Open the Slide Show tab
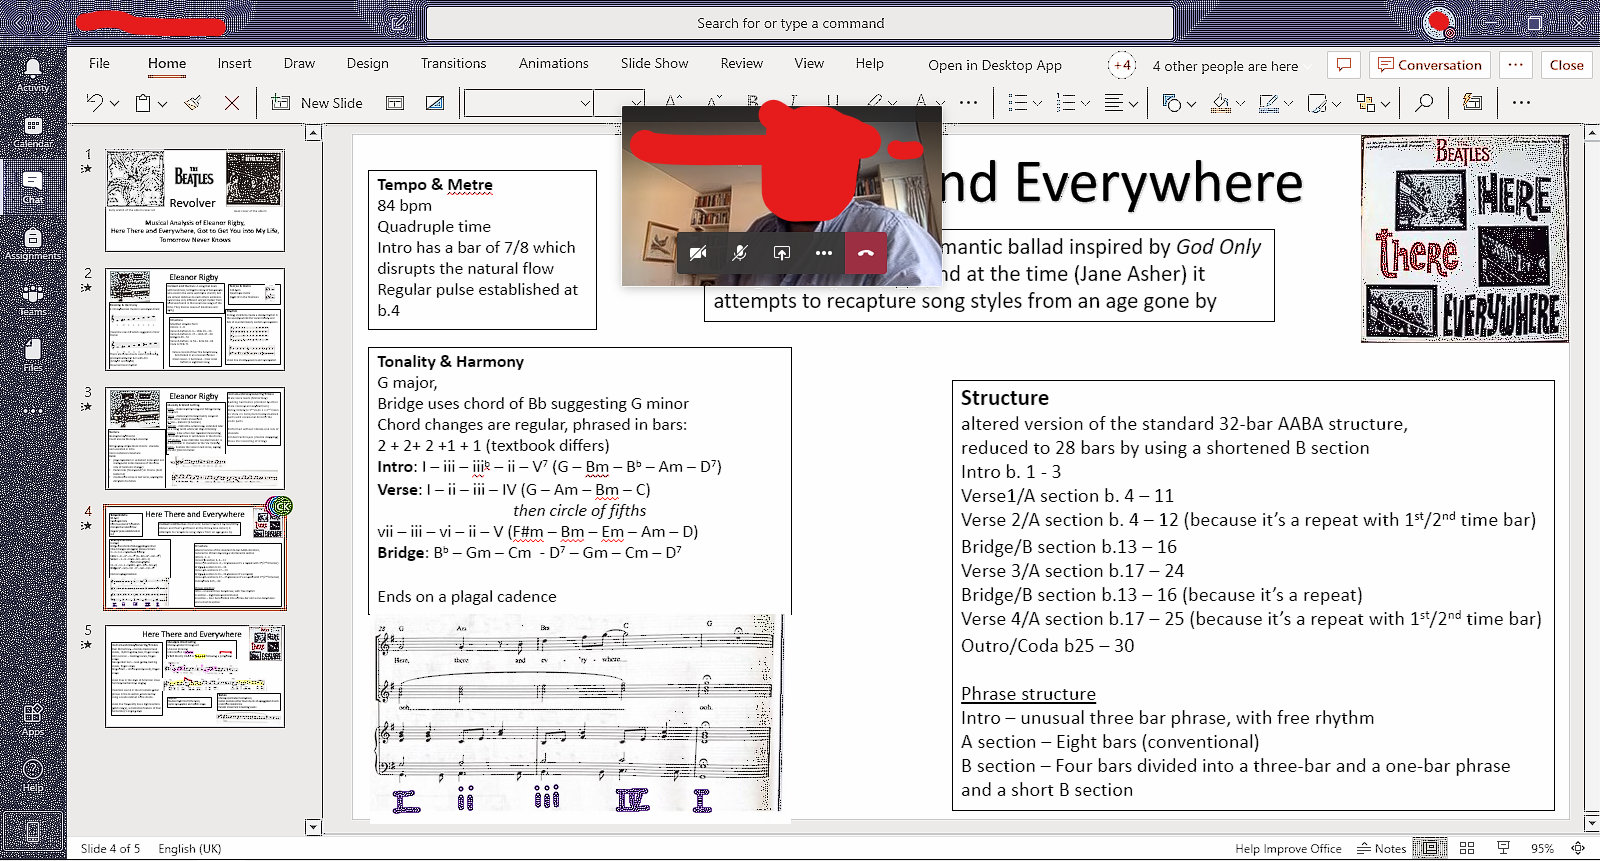 point(654,63)
